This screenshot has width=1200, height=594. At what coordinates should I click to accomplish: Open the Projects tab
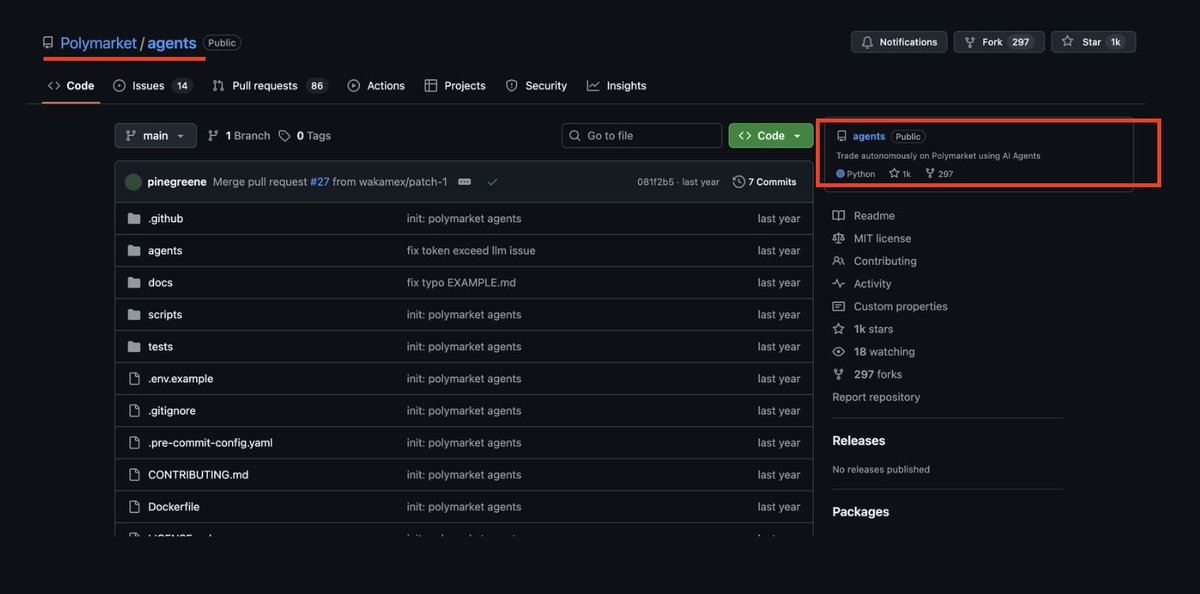[x=455, y=86]
